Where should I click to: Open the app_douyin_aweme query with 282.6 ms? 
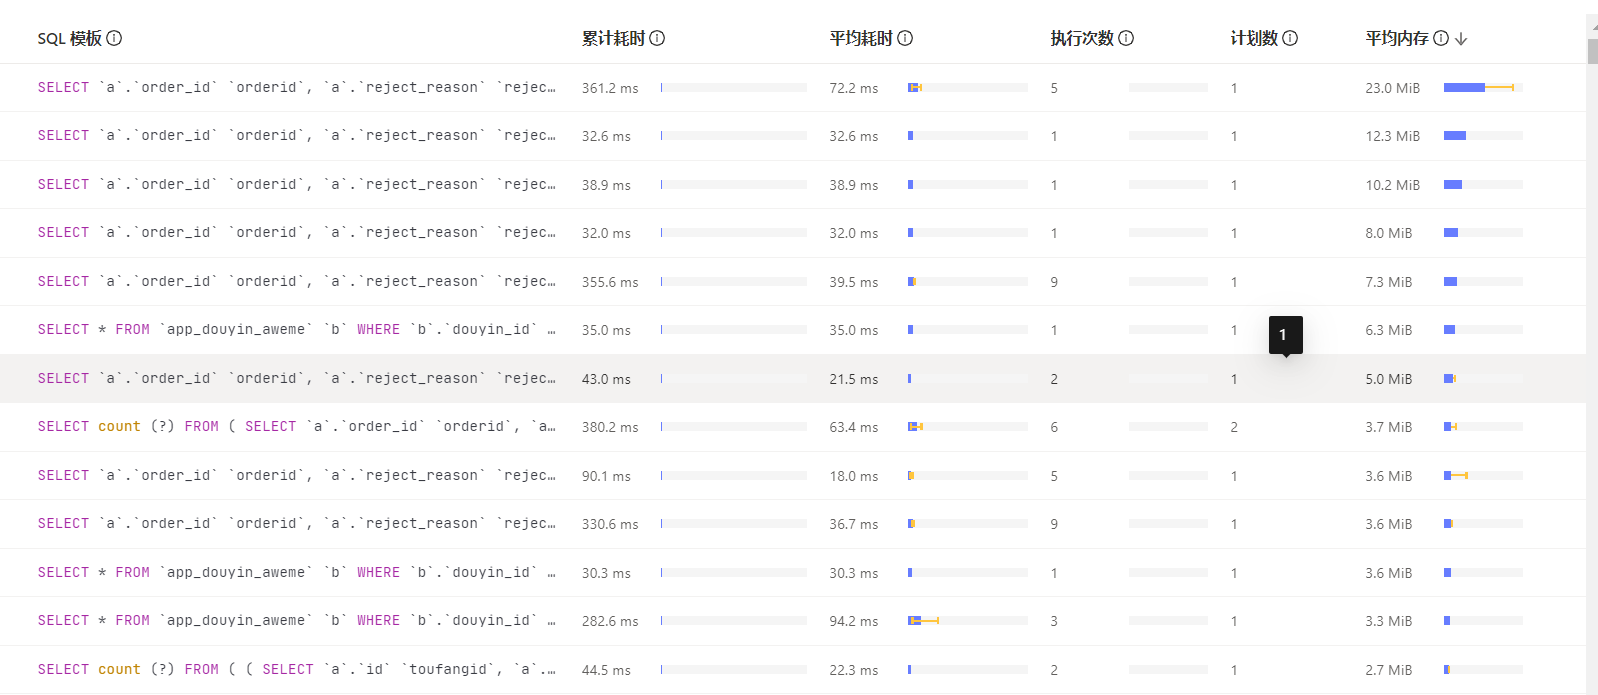click(x=296, y=621)
